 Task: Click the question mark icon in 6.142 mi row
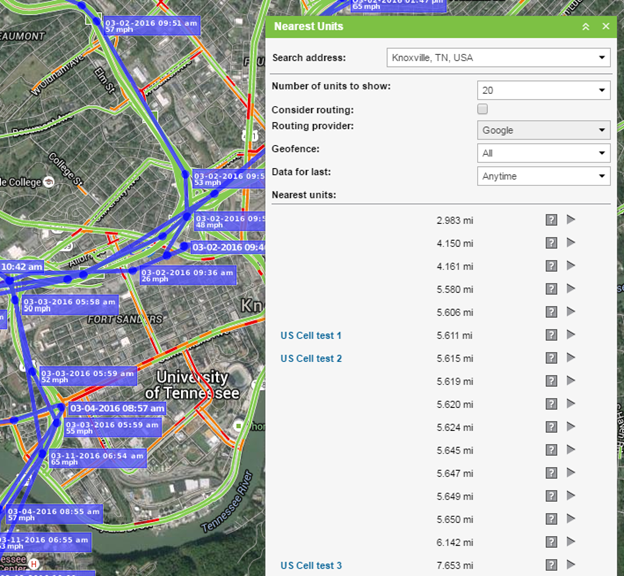[x=551, y=542]
